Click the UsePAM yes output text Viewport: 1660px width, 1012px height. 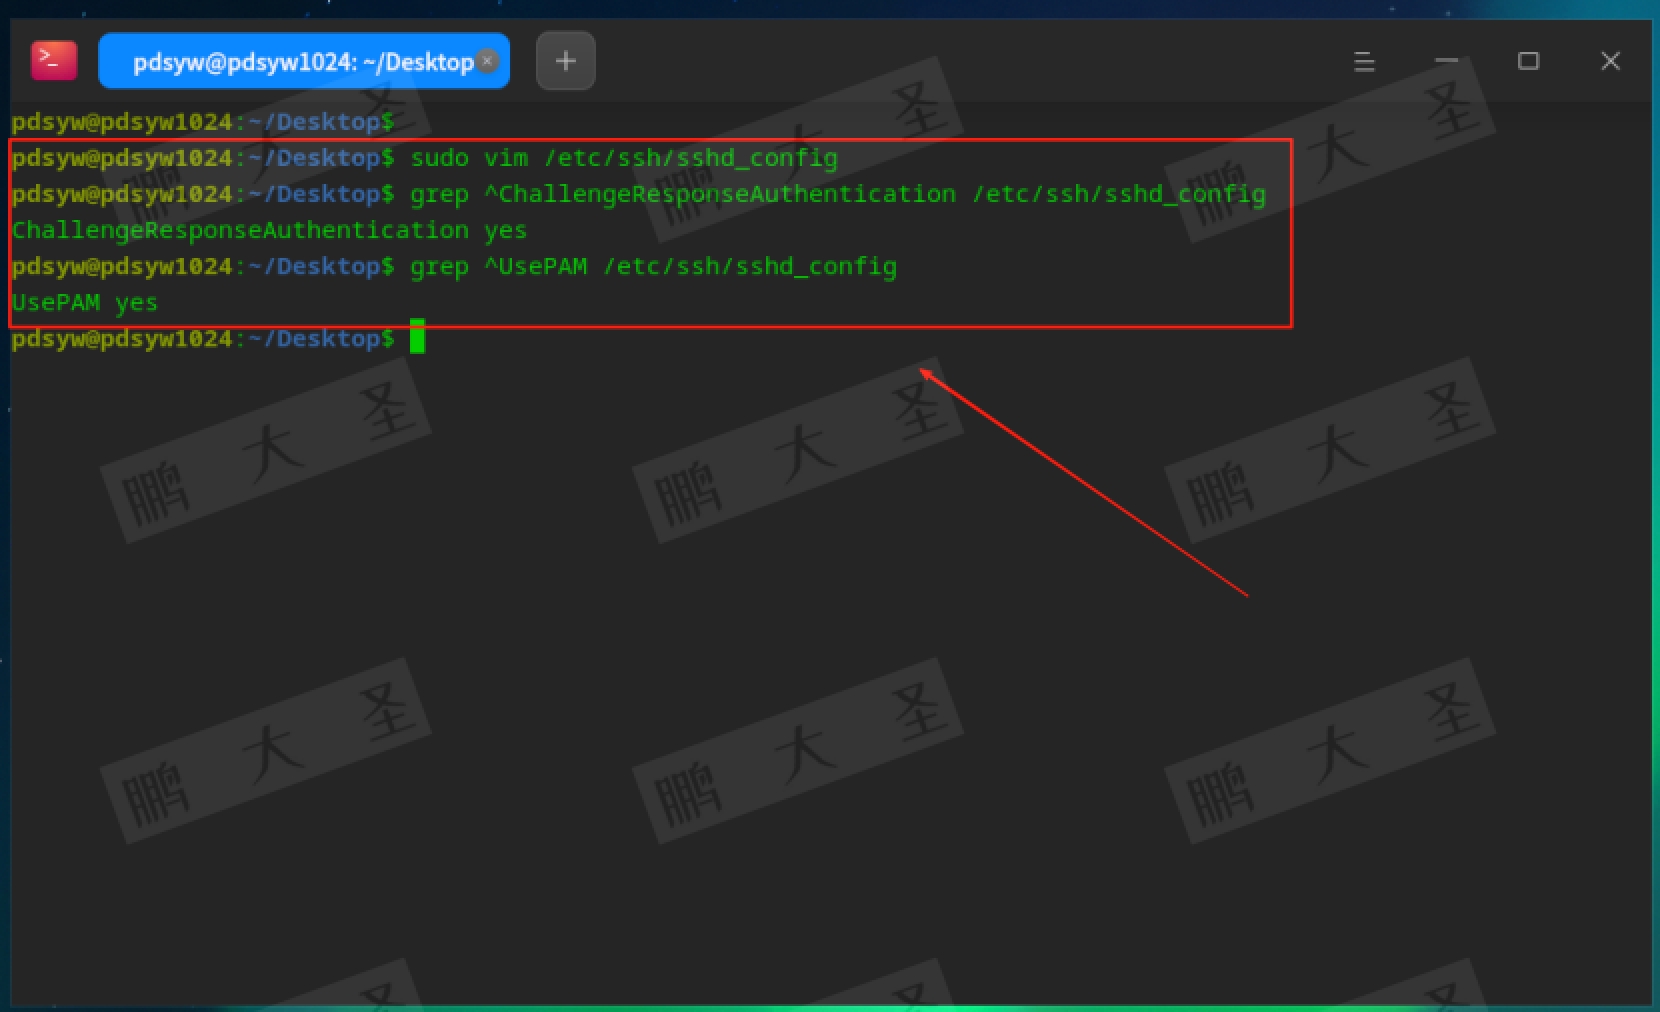tap(85, 302)
